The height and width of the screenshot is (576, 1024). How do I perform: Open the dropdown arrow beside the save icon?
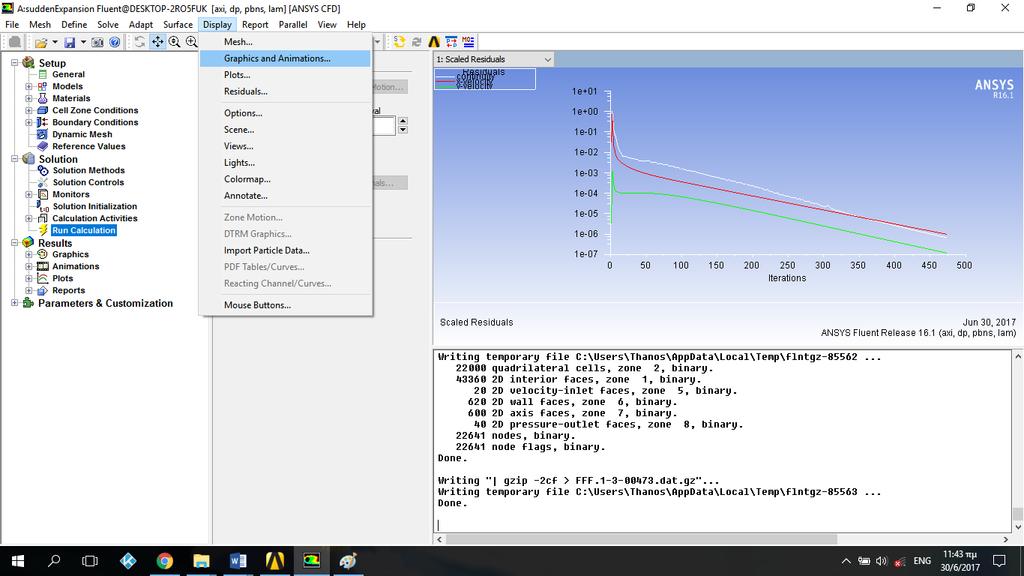pyautogui.click(x=84, y=42)
